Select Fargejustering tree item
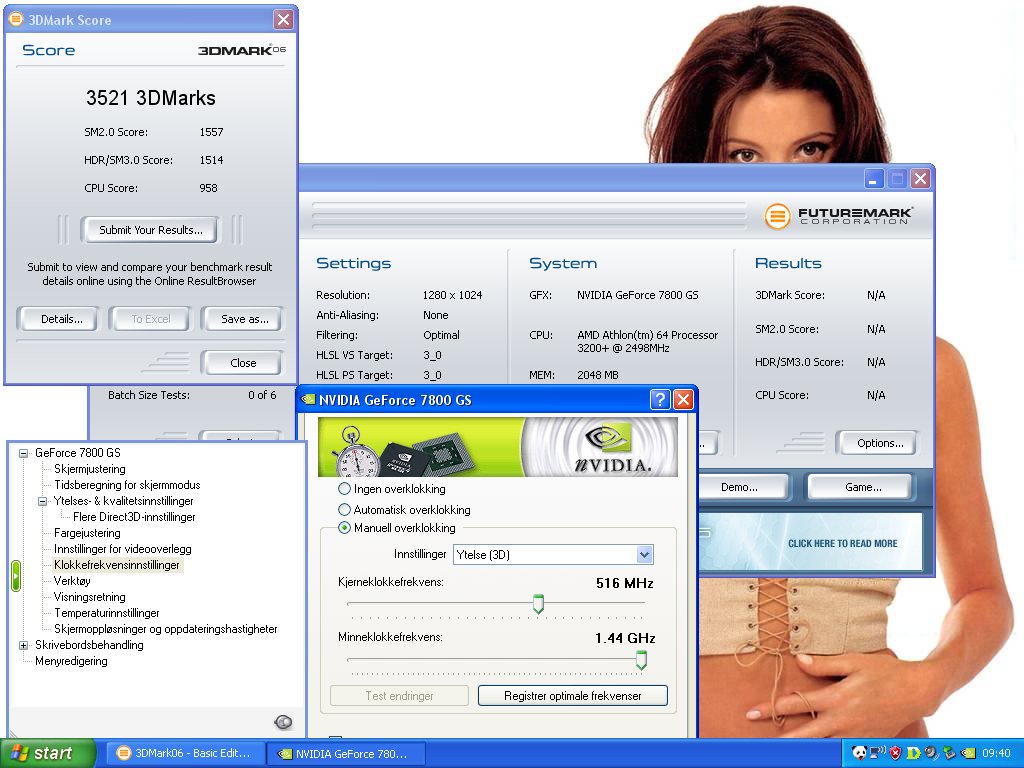Screen dimensions: 1024x768 [x=87, y=533]
